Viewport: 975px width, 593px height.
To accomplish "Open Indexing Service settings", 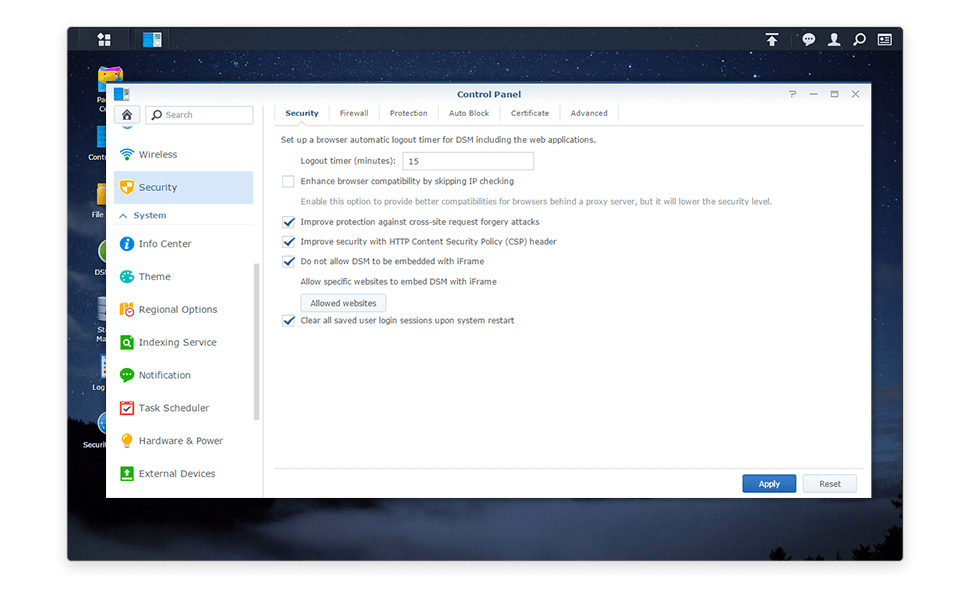I will tap(183, 342).
